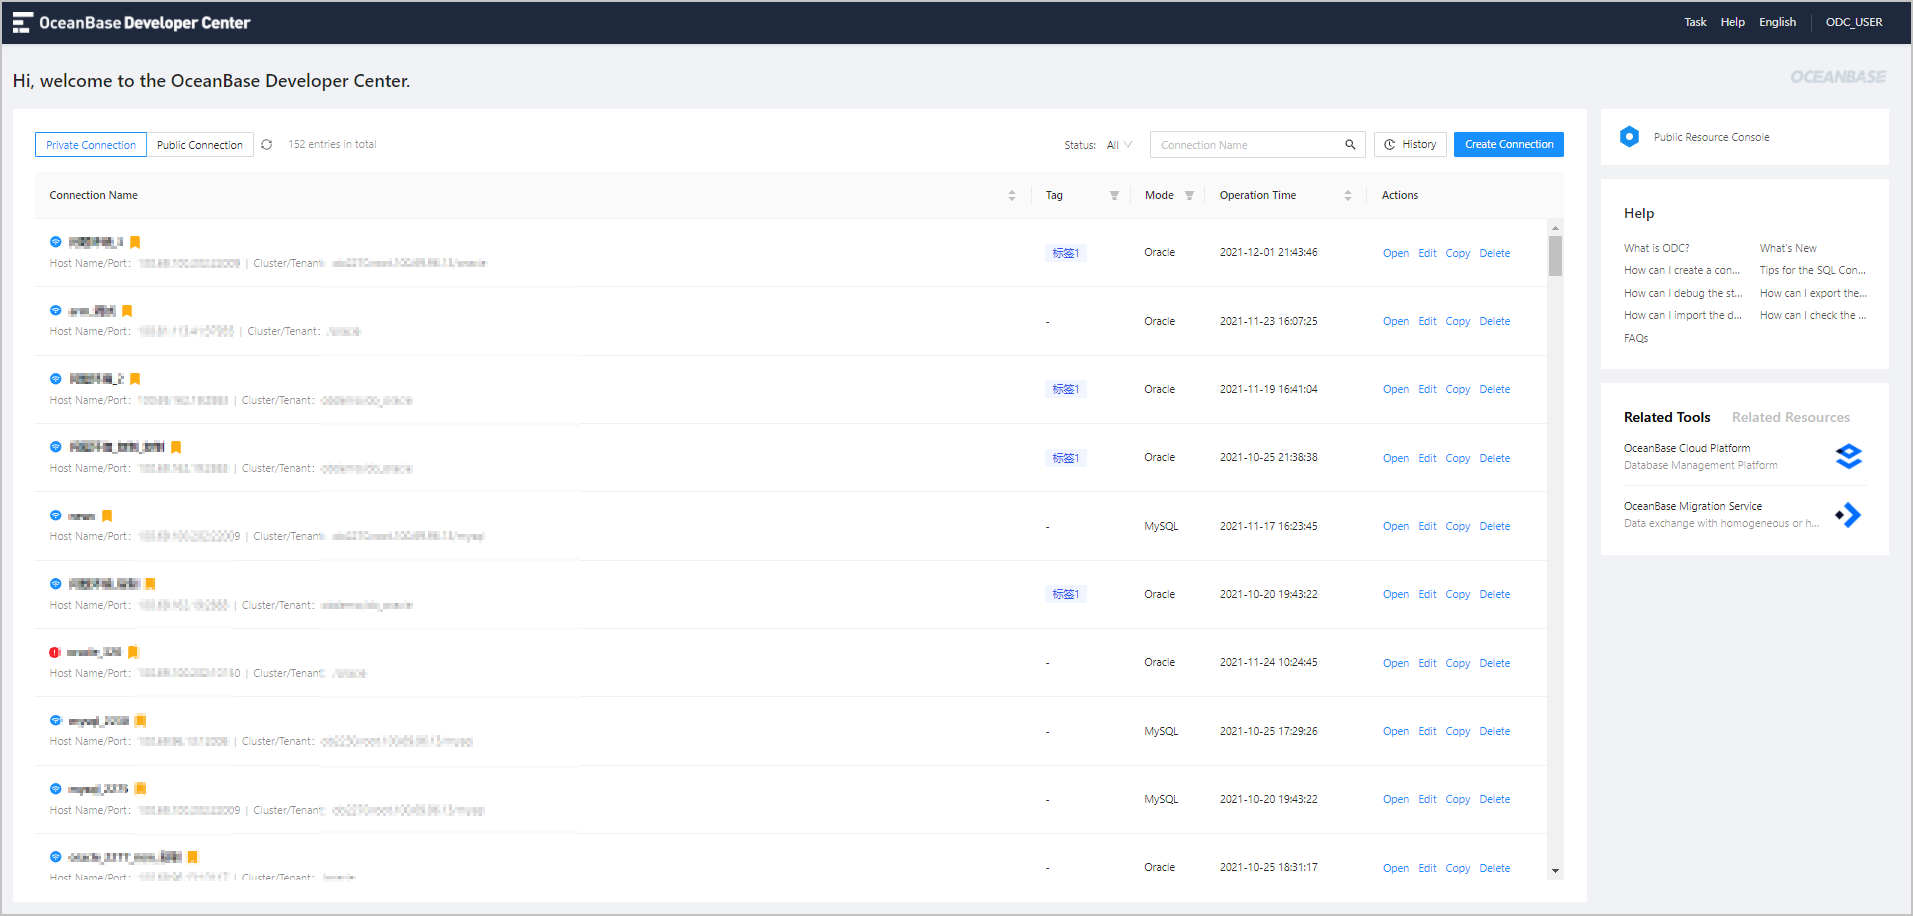
Task: Copy the connection dated 2021-11-19 16:41:04
Action: pyautogui.click(x=1458, y=390)
